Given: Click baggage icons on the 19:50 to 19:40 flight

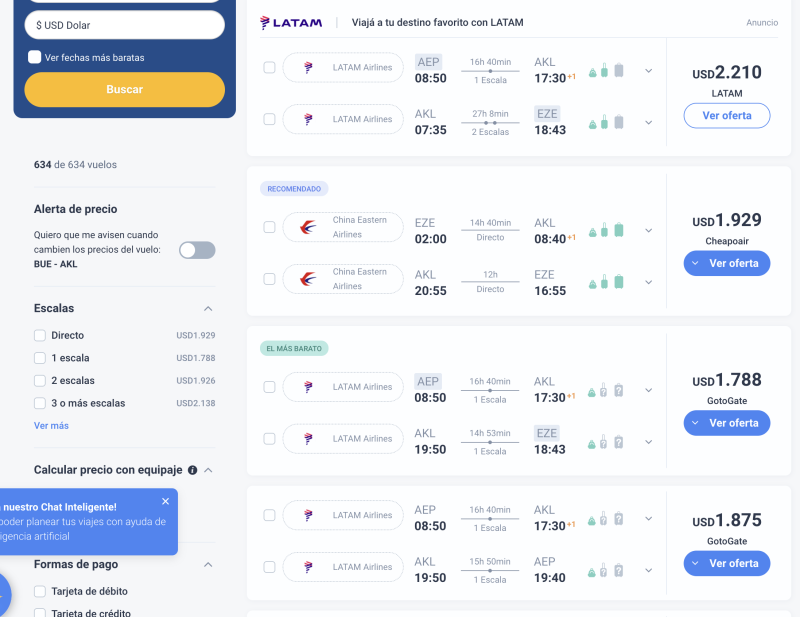Looking at the screenshot, I should click(x=606, y=570).
